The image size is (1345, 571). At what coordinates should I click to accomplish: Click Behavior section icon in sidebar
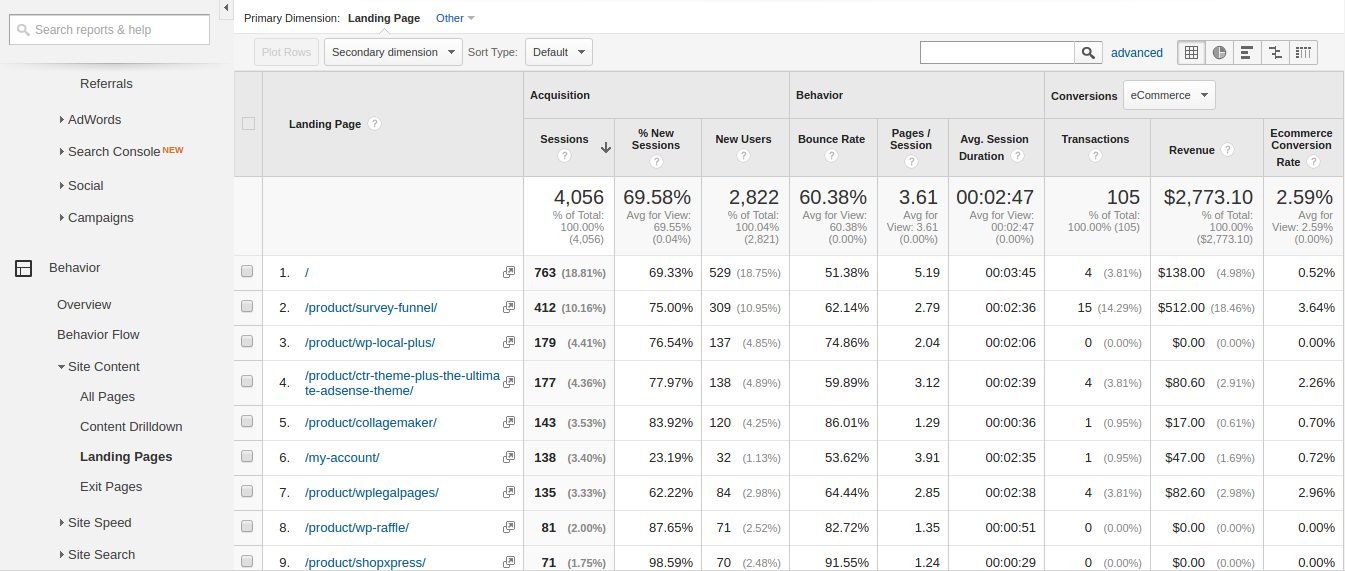(x=23, y=268)
